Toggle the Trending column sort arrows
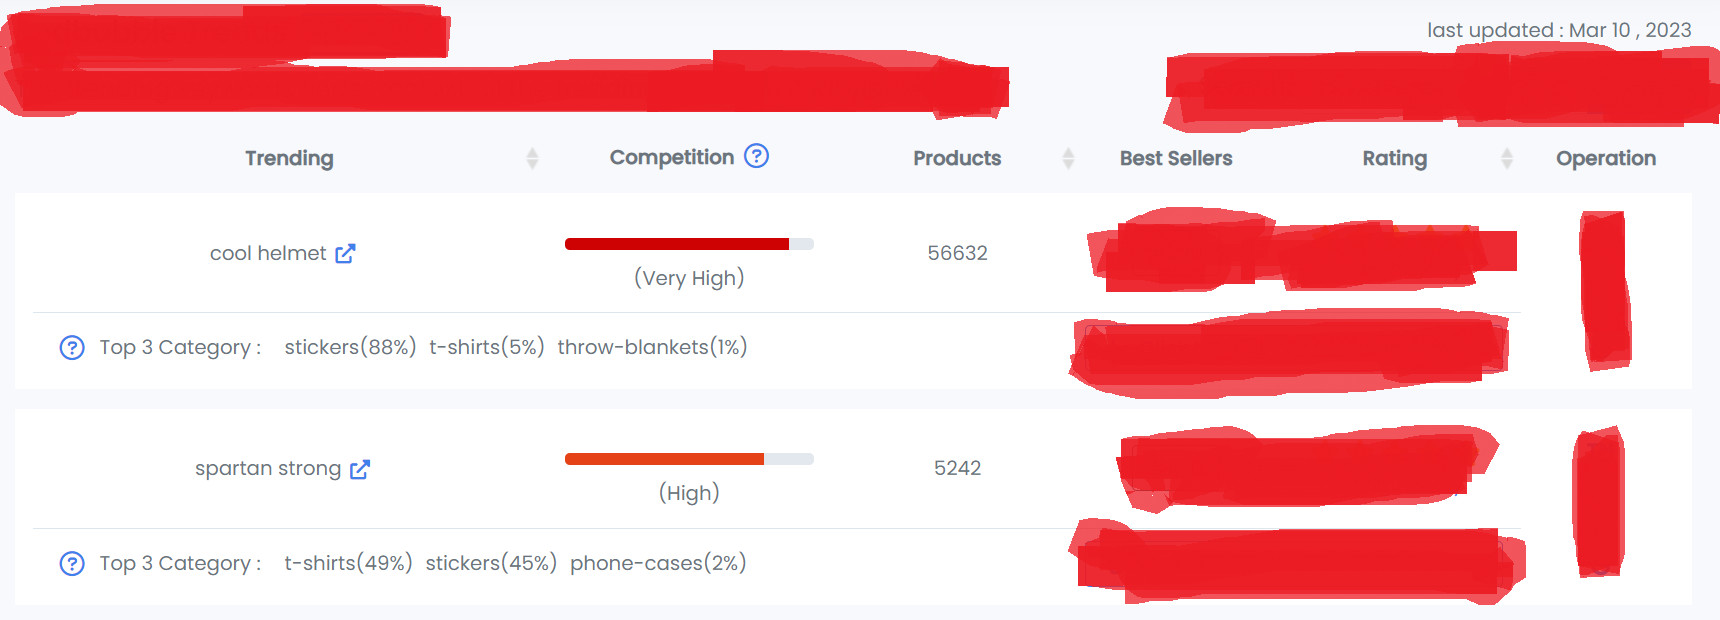Image resolution: width=1720 pixels, height=620 pixels. point(532,158)
